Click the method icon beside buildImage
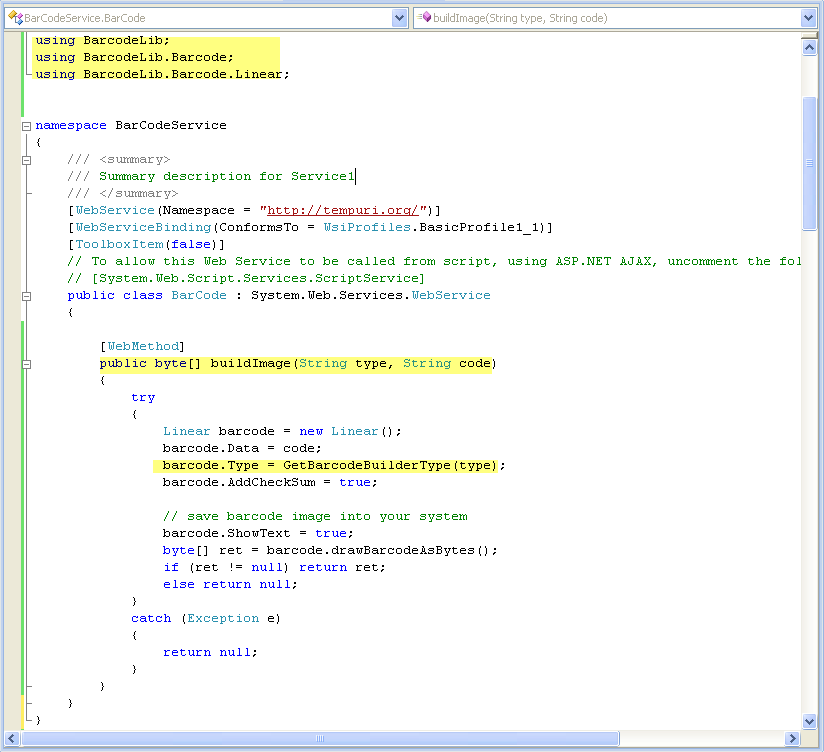Image resolution: width=824 pixels, height=752 pixels. click(x=425, y=17)
